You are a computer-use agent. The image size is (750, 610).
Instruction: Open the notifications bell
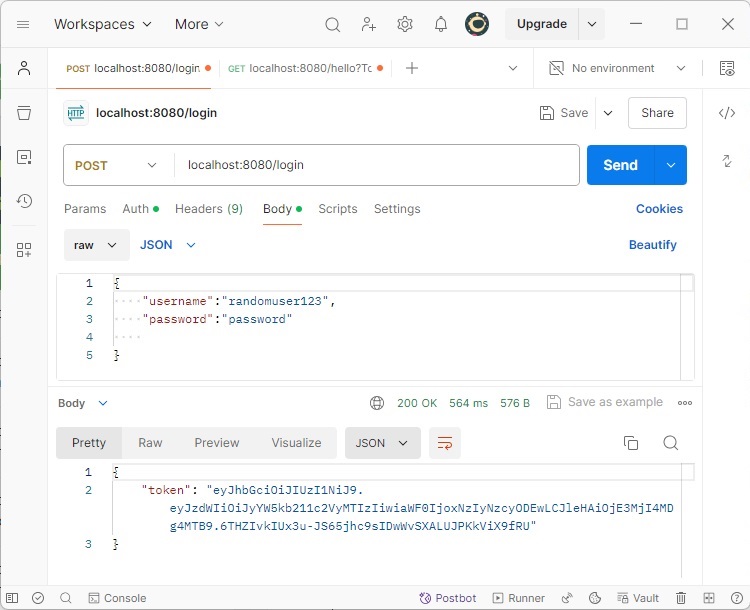pos(440,24)
